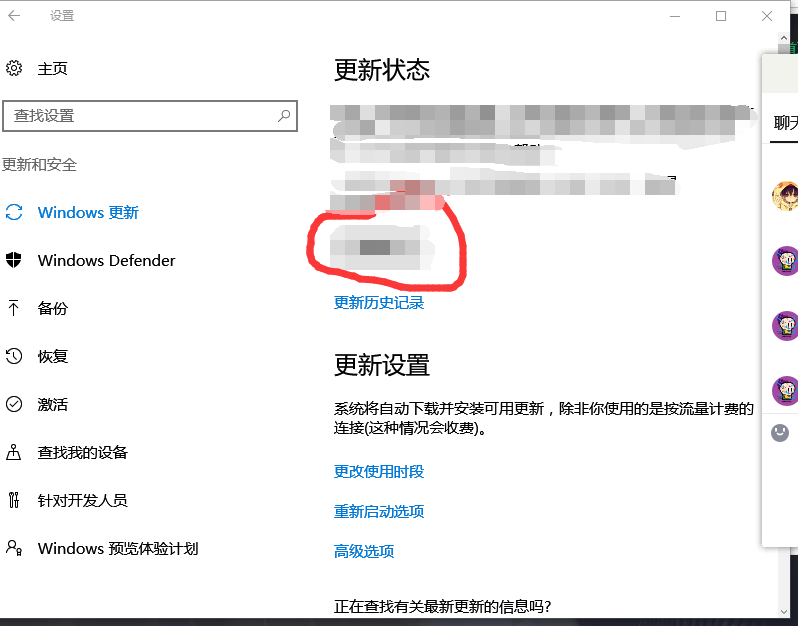Click the back arrow in Settings title bar
Viewport: 798px width, 626px height.
click(x=14, y=16)
